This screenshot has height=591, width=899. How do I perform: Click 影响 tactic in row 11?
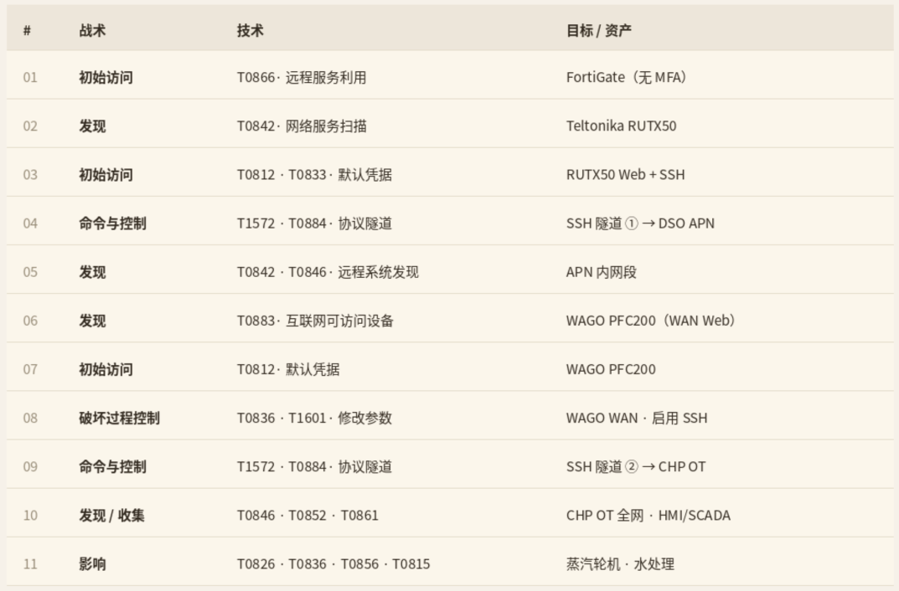[x=92, y=565]
